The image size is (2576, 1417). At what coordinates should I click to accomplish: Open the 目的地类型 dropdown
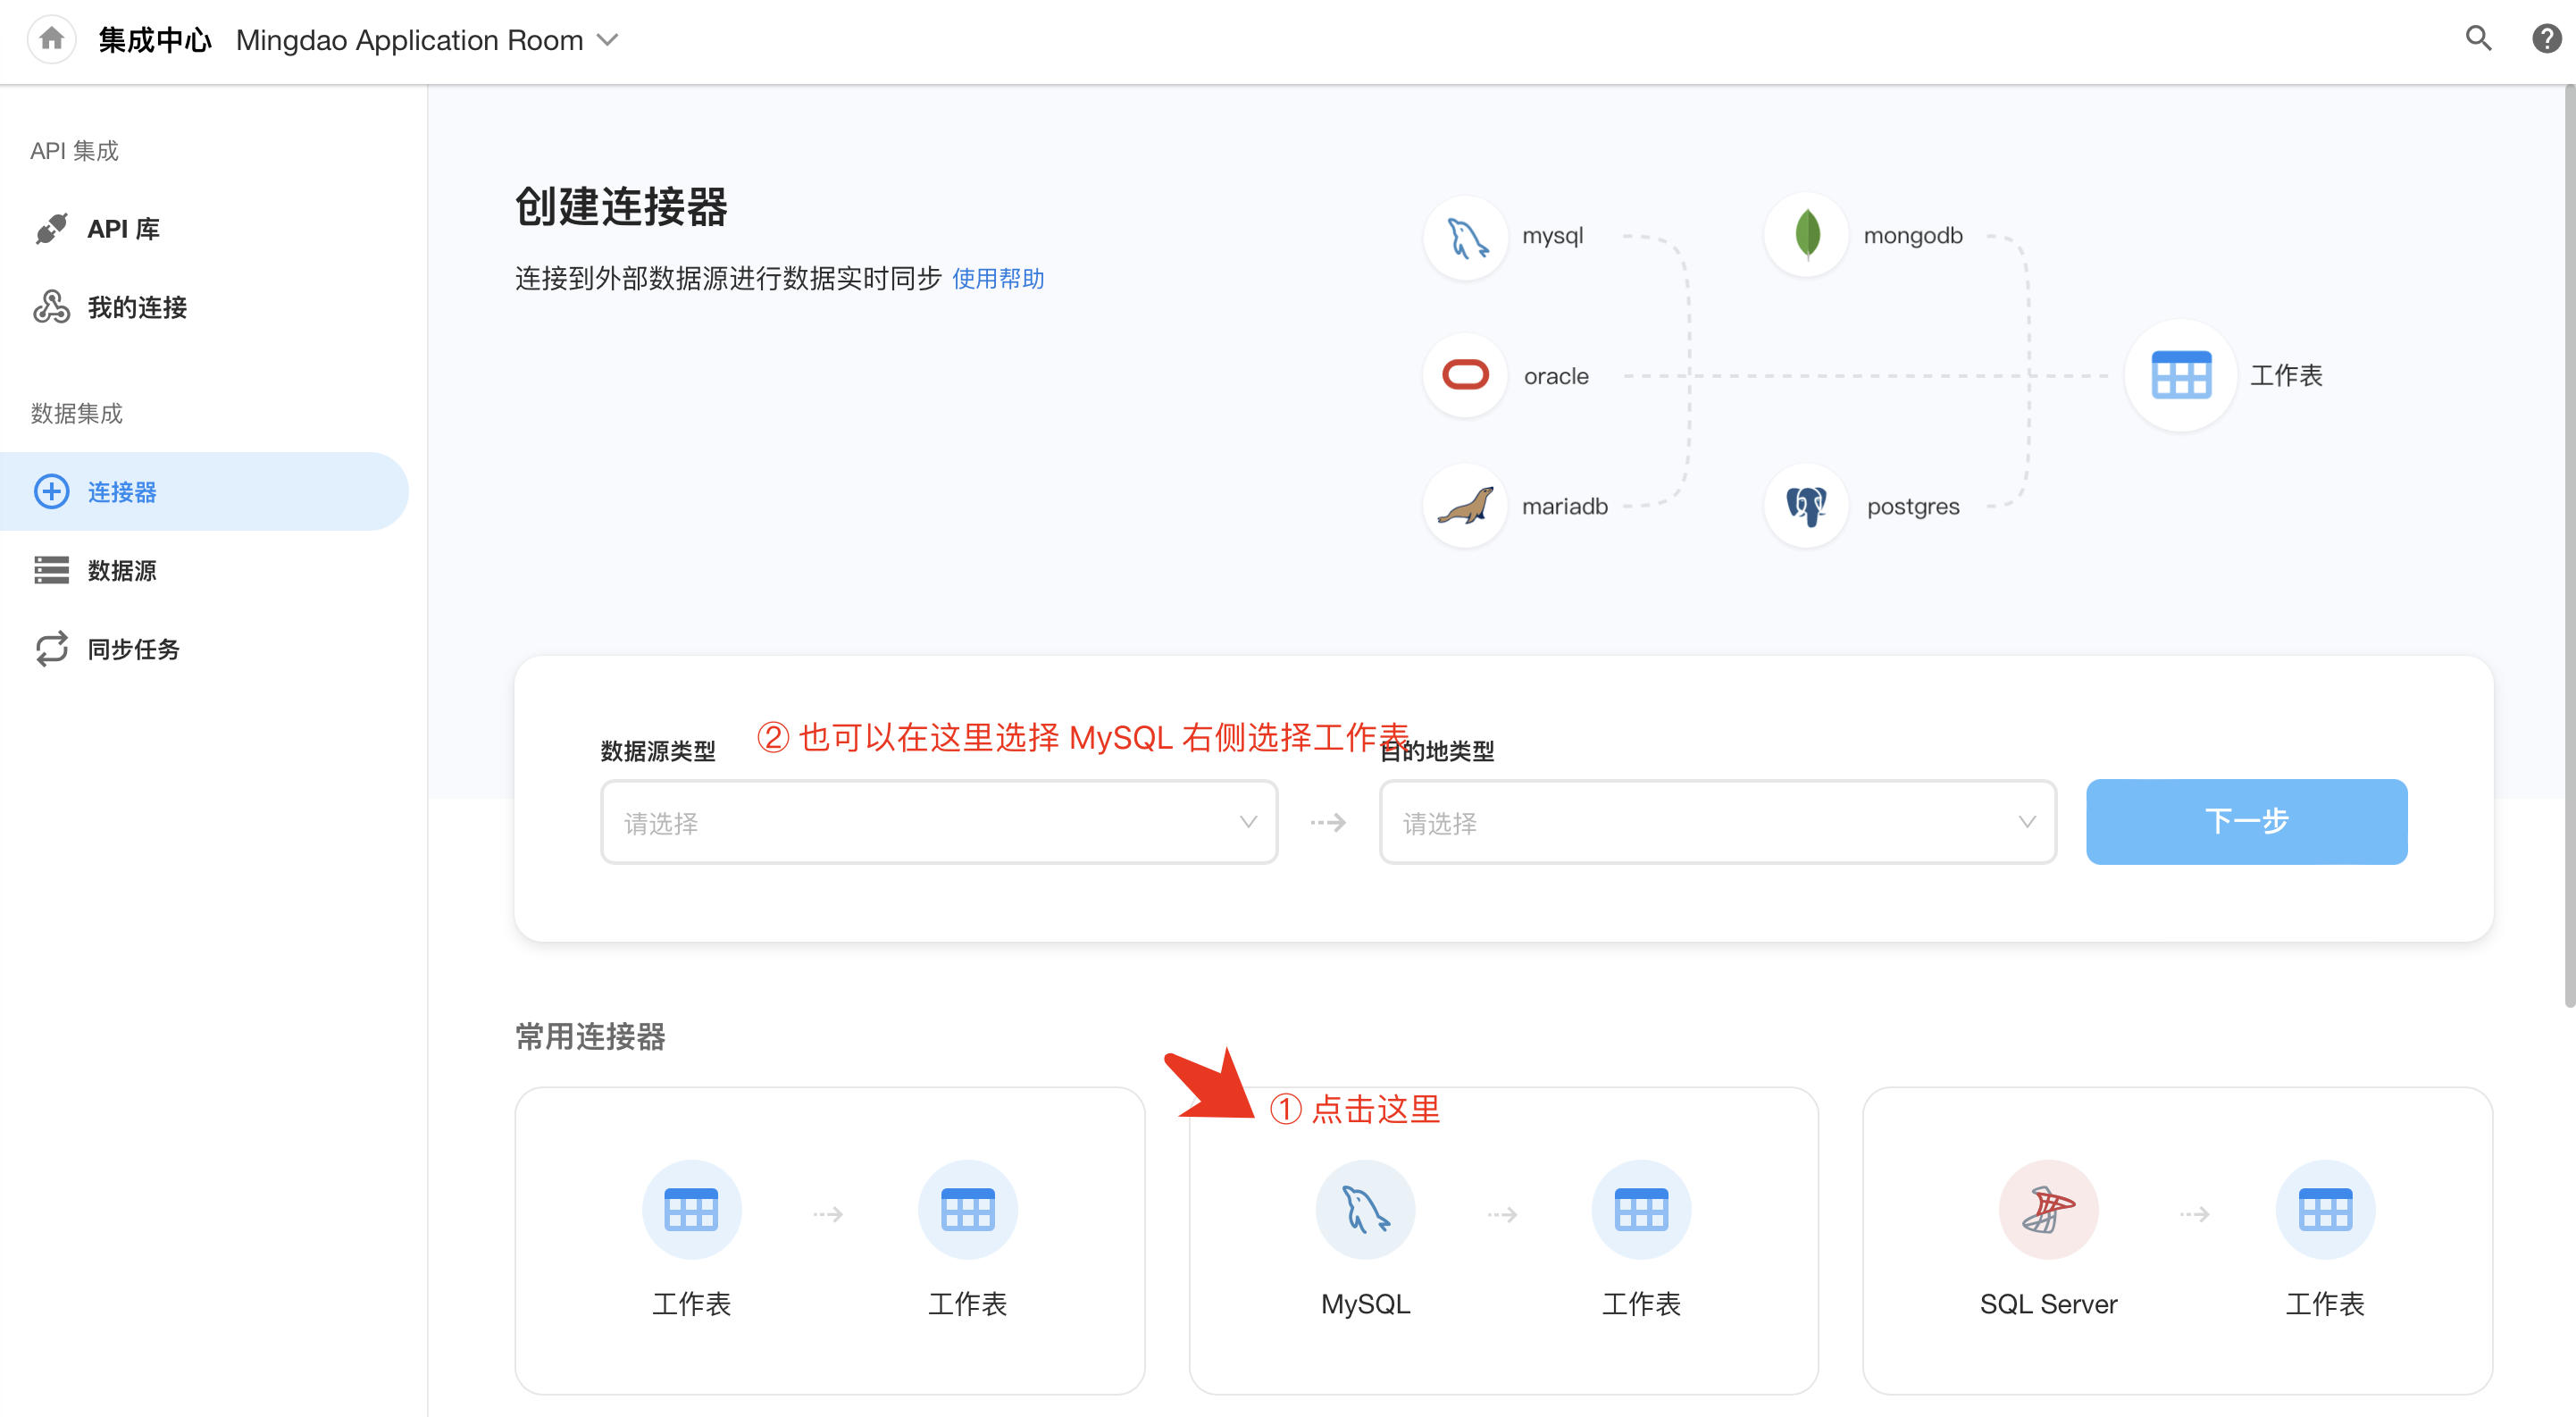click(1717, 822)
